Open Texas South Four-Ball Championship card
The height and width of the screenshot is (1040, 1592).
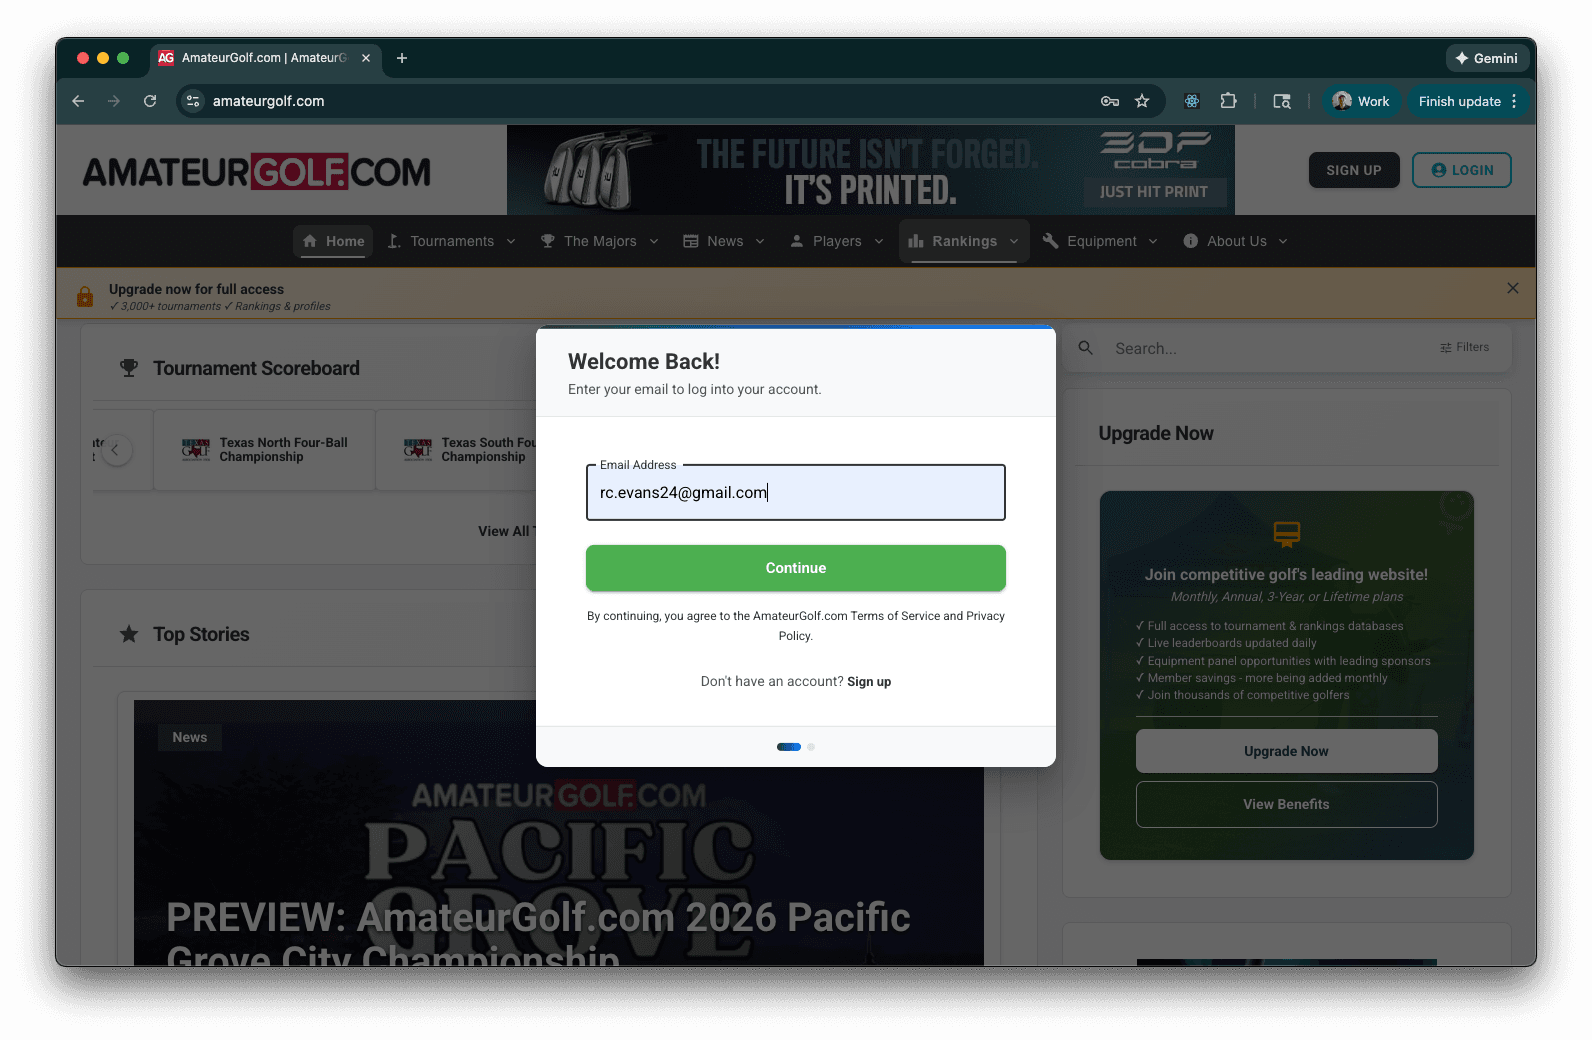(457, 450)
